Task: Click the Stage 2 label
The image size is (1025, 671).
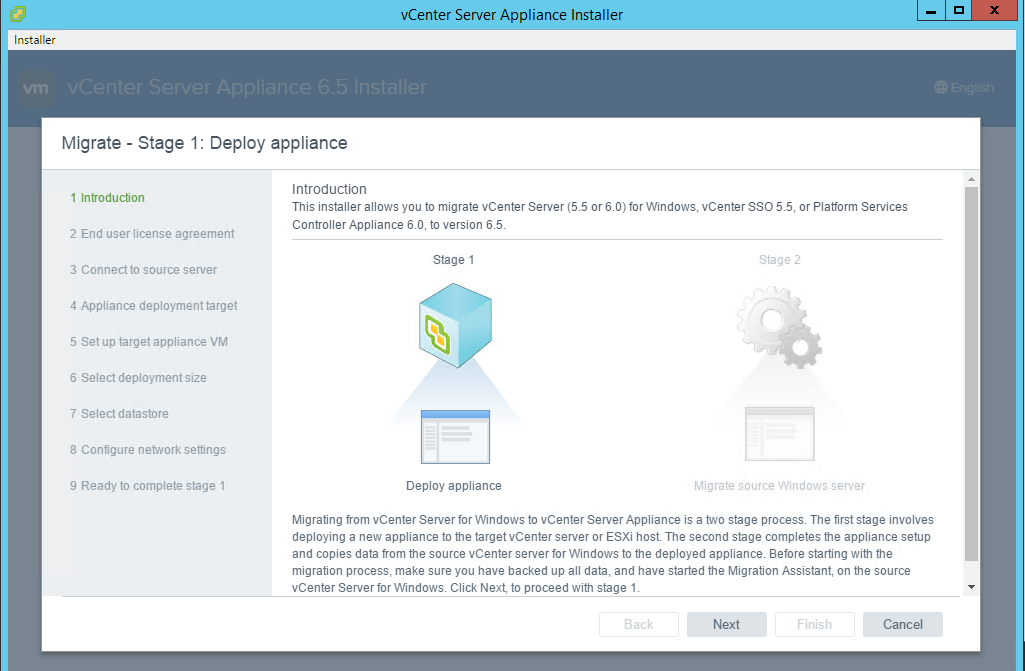Action: 779,260
